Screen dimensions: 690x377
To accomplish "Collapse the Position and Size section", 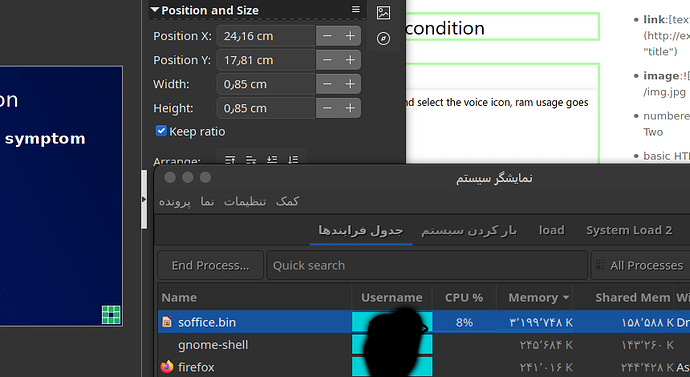I will coord(154,10).
